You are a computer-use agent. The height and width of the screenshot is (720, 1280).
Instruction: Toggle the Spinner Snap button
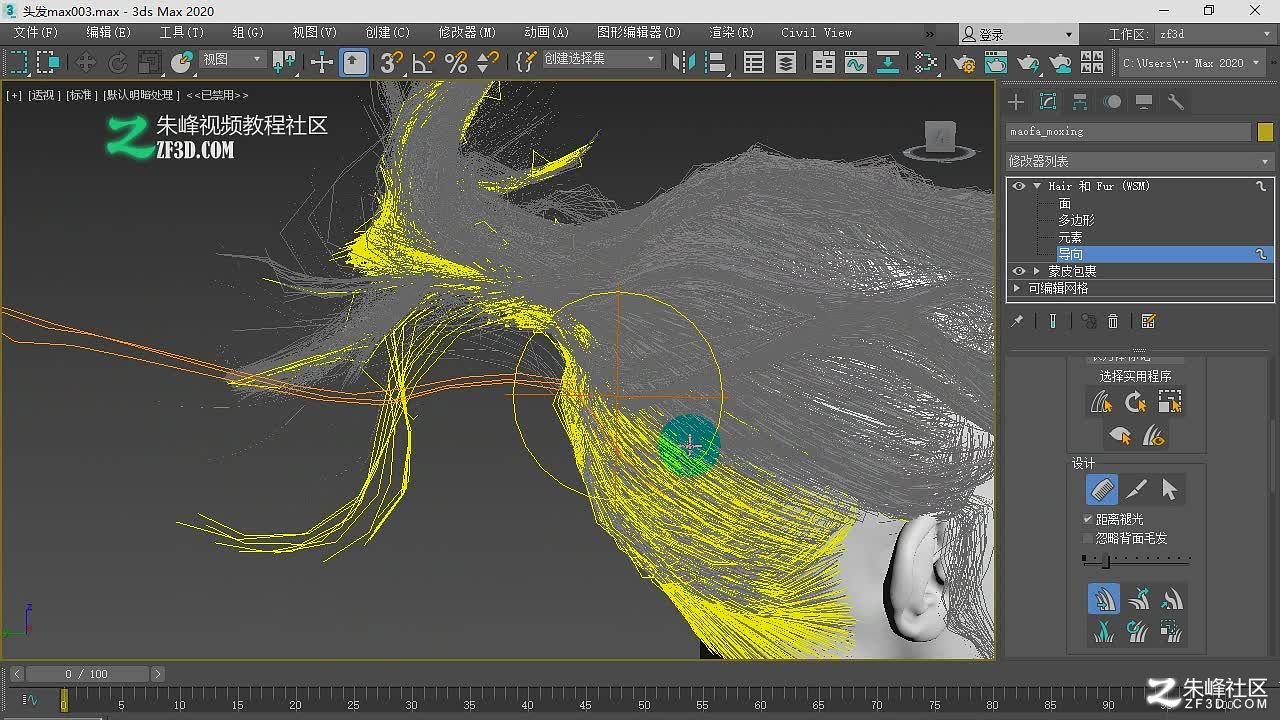tap(488, 63)
